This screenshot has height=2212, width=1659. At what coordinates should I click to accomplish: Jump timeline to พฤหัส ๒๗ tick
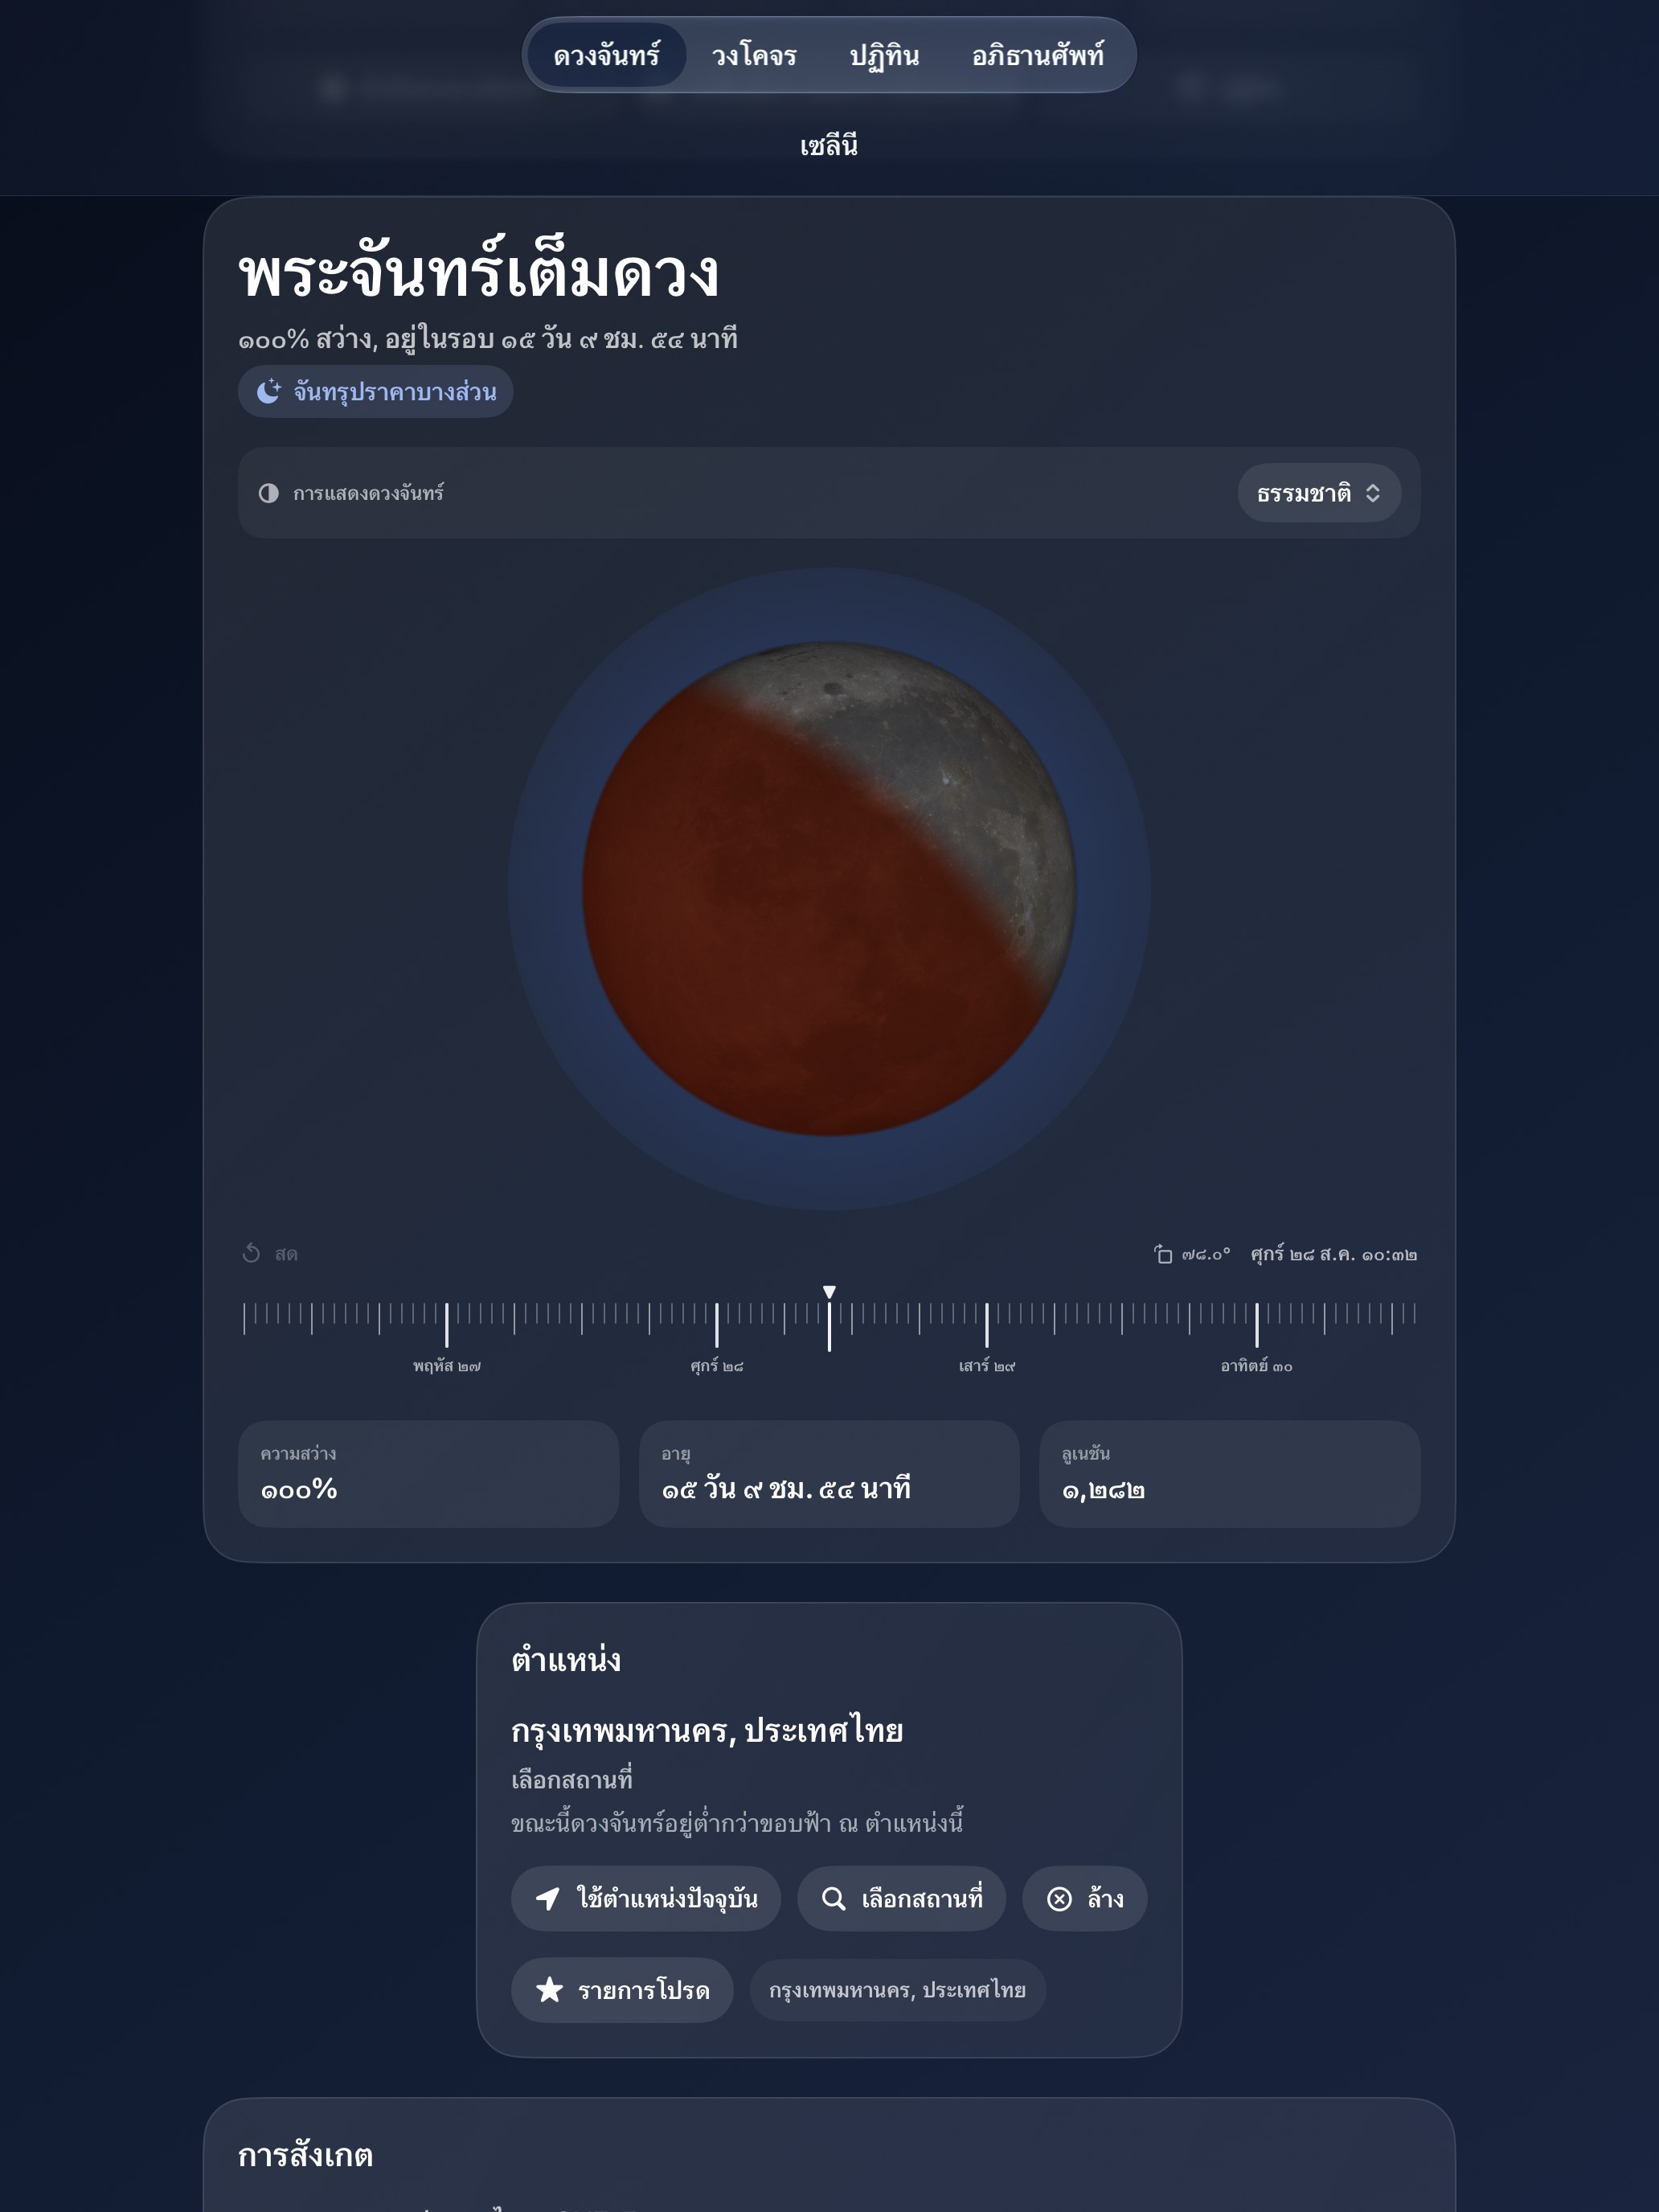pos(446,1324)
